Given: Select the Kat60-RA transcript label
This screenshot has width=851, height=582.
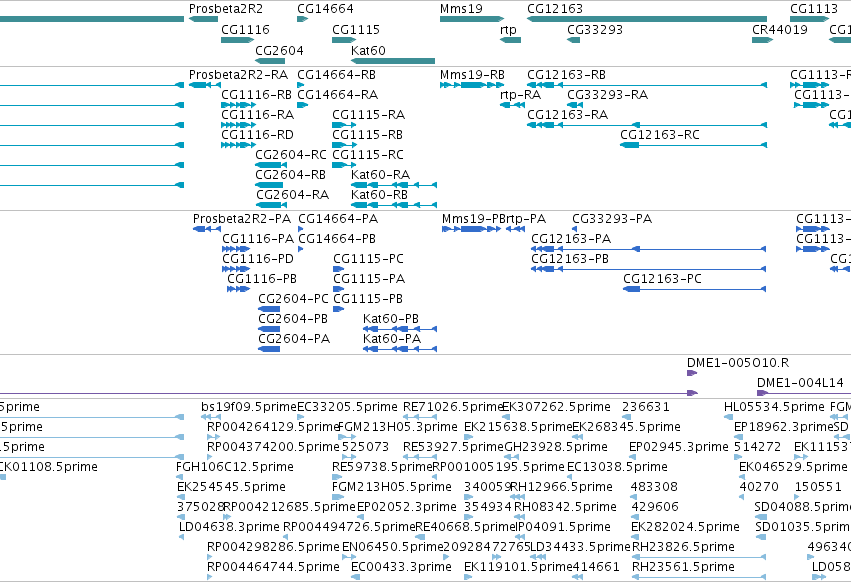Looking at the screenshot, I should coord(380,175).
